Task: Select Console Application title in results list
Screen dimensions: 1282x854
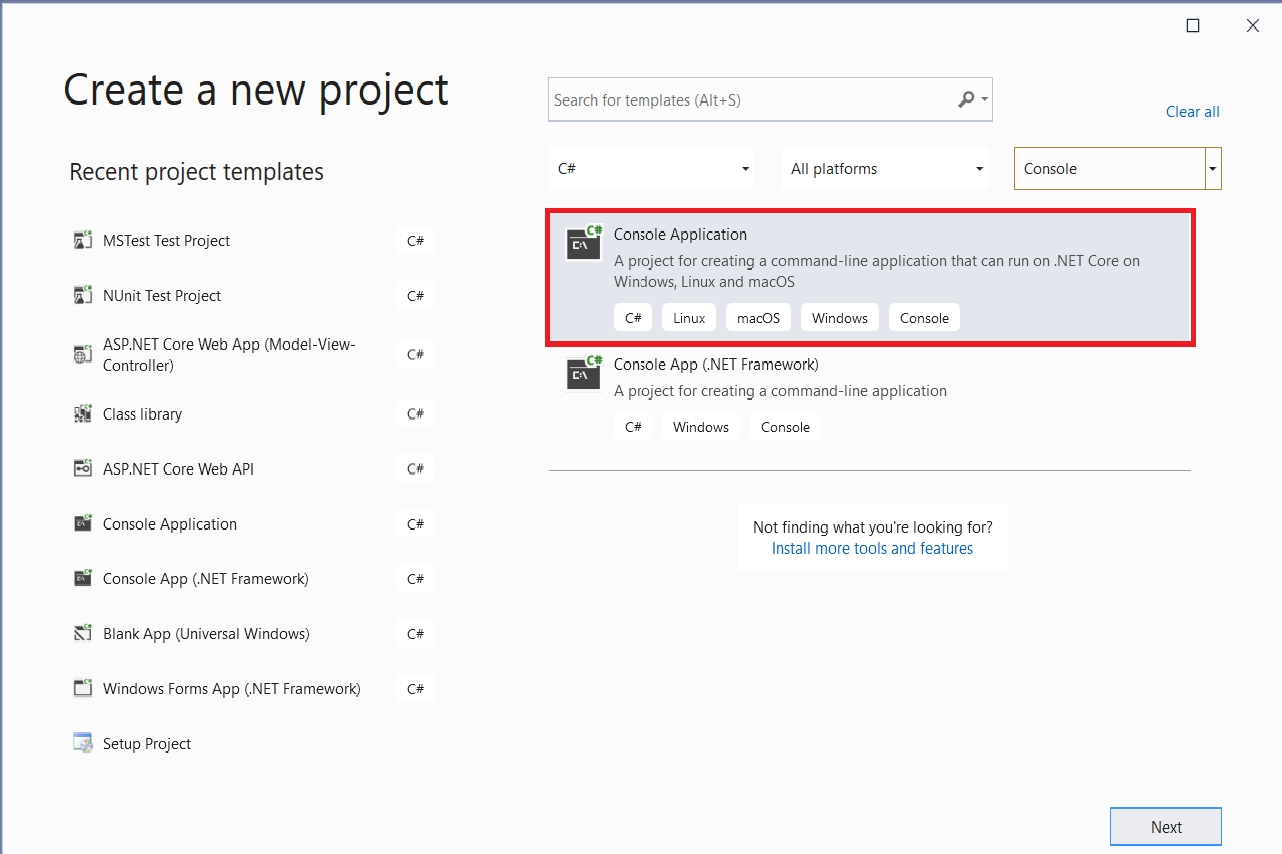Action: tap(680, 235)
